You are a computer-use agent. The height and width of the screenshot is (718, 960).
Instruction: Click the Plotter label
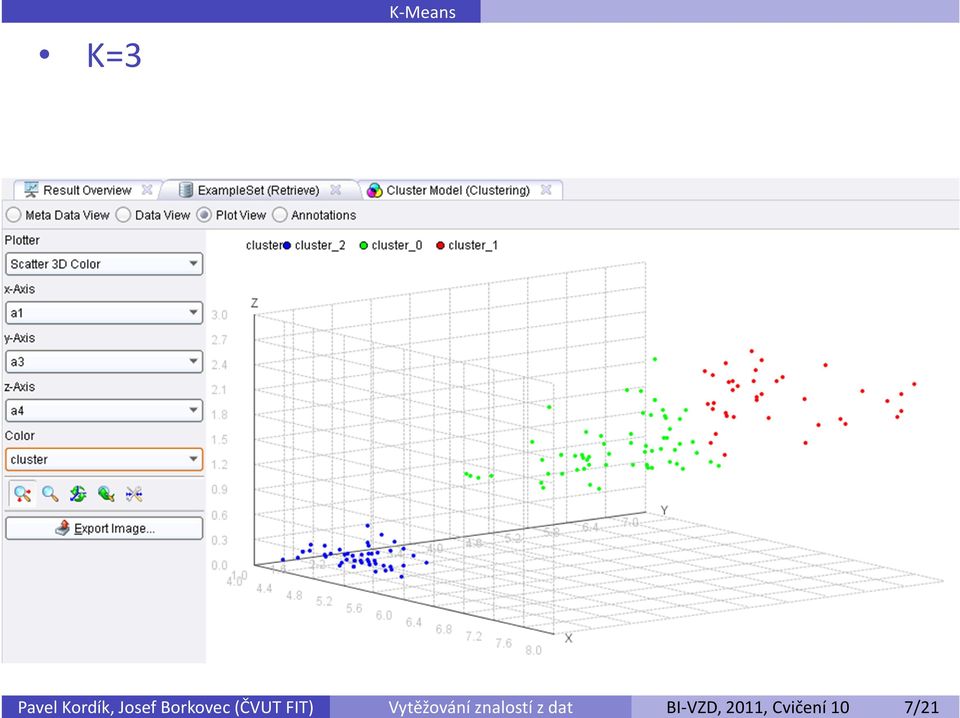click(x=22, y=240)
